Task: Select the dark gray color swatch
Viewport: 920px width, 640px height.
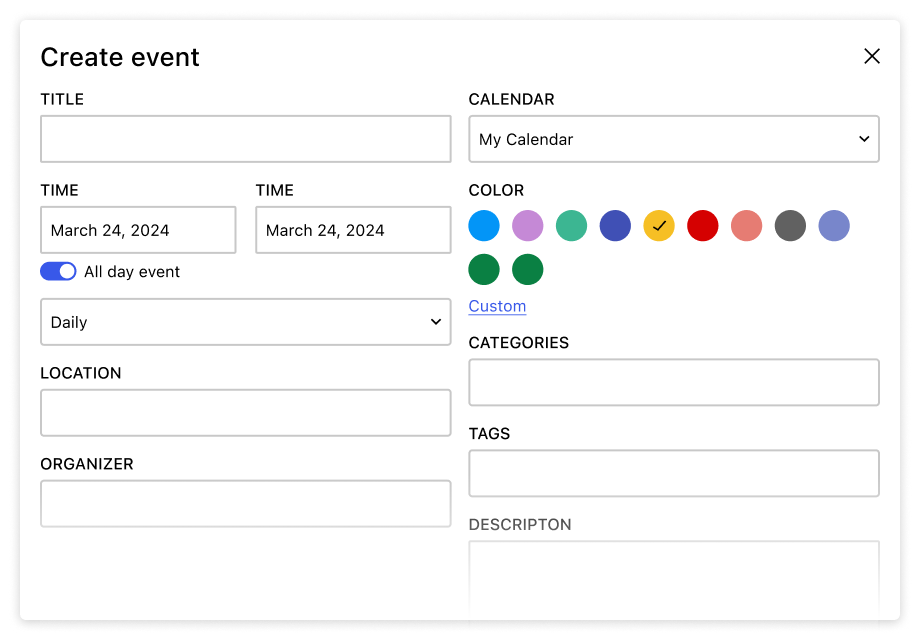Action: pos(790,226)
